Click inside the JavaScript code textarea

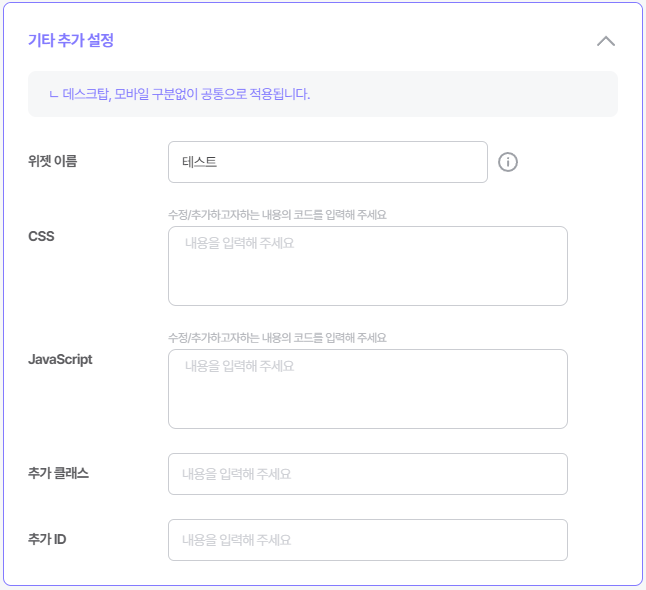pos(368,389)
